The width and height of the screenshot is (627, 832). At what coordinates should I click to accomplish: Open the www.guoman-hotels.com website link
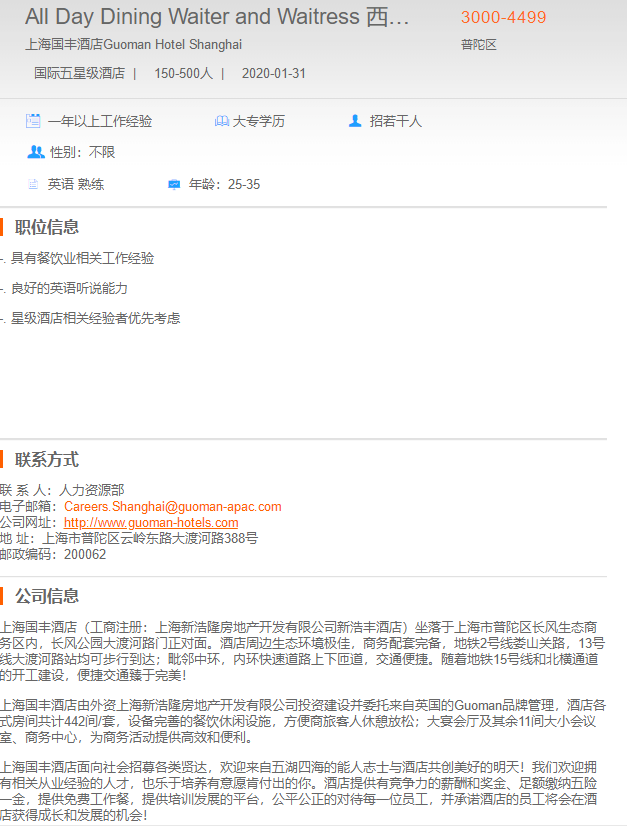click(151, 522)
